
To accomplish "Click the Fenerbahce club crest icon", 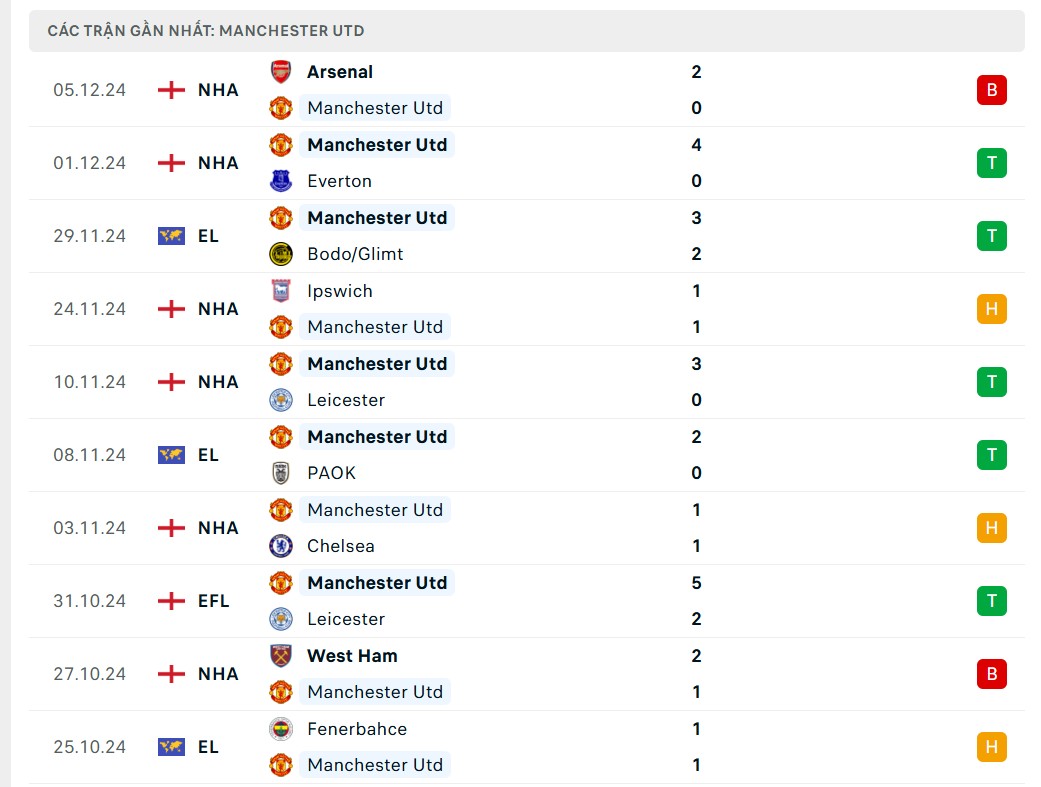I will [x=281, y=729].
